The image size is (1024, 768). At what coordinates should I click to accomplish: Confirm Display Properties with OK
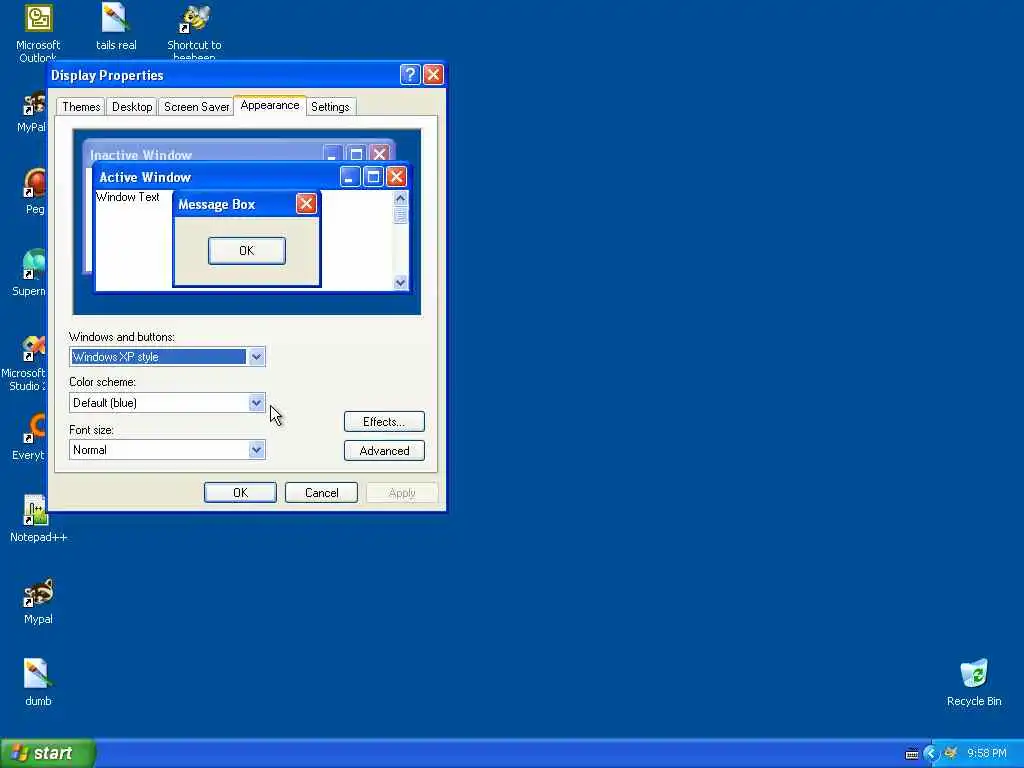click(x=240, y=492)
